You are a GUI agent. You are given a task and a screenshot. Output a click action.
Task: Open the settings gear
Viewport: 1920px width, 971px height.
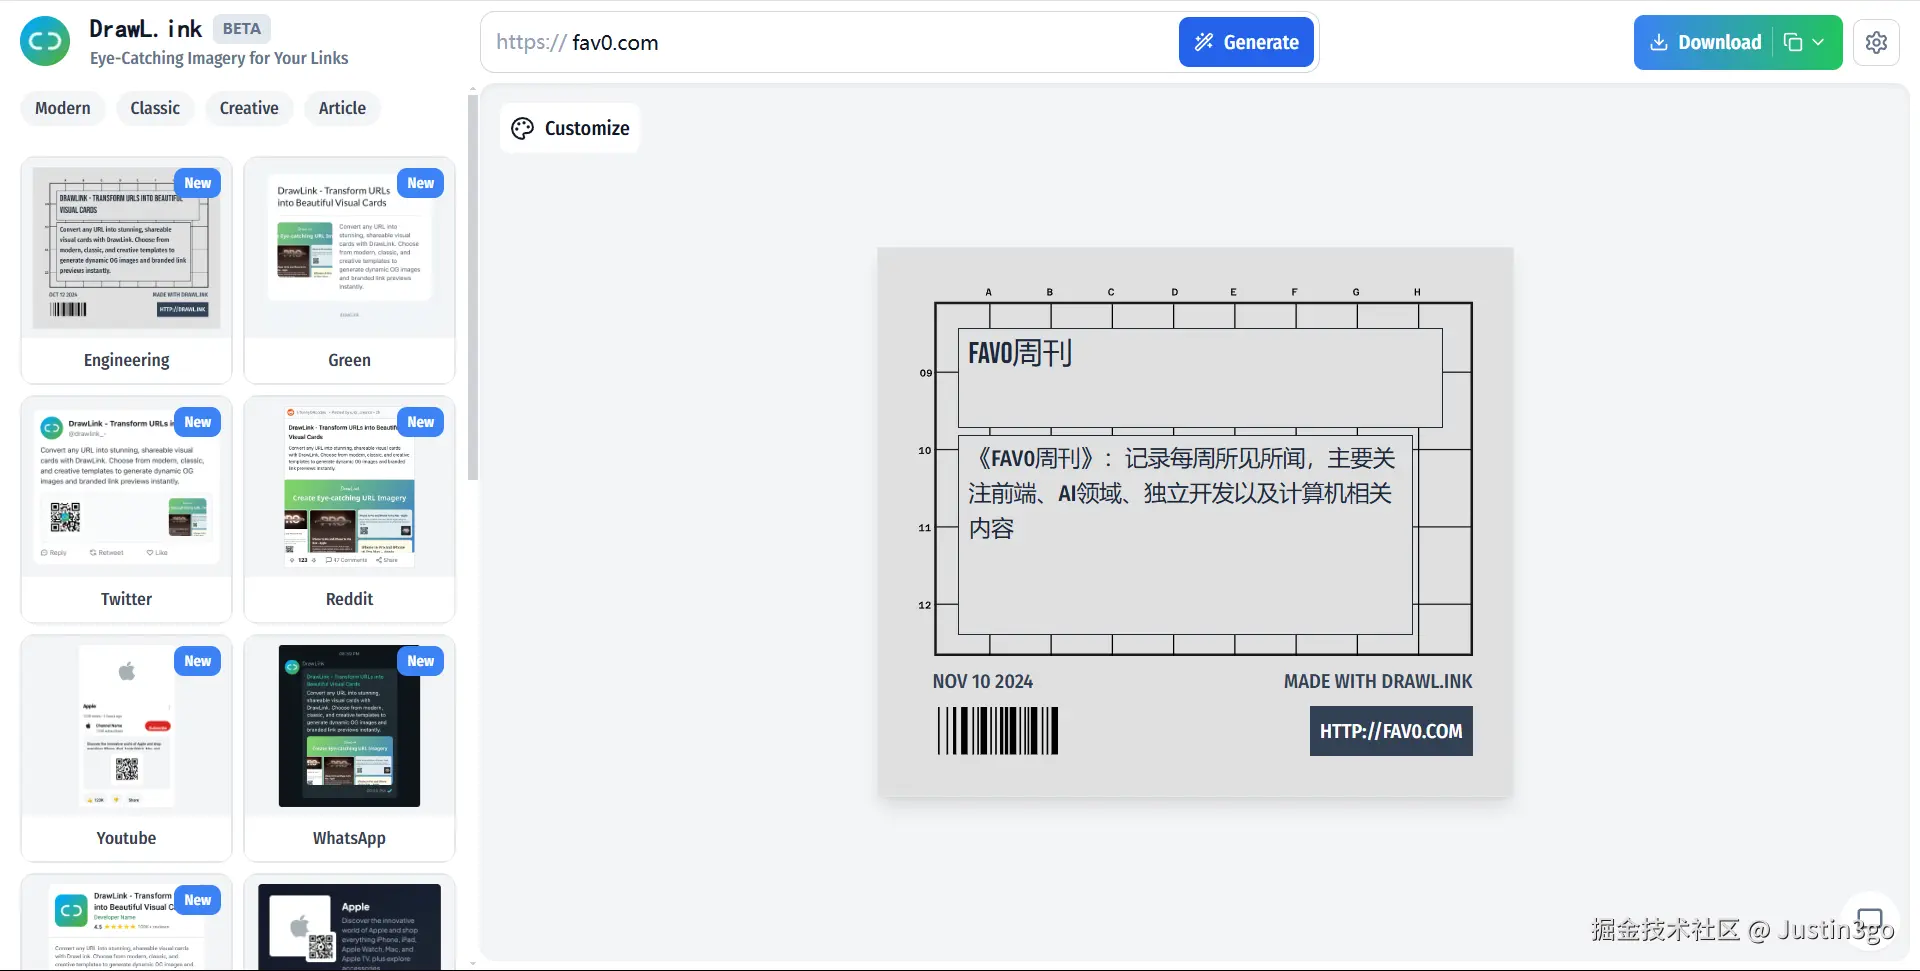pos(1876,42)
